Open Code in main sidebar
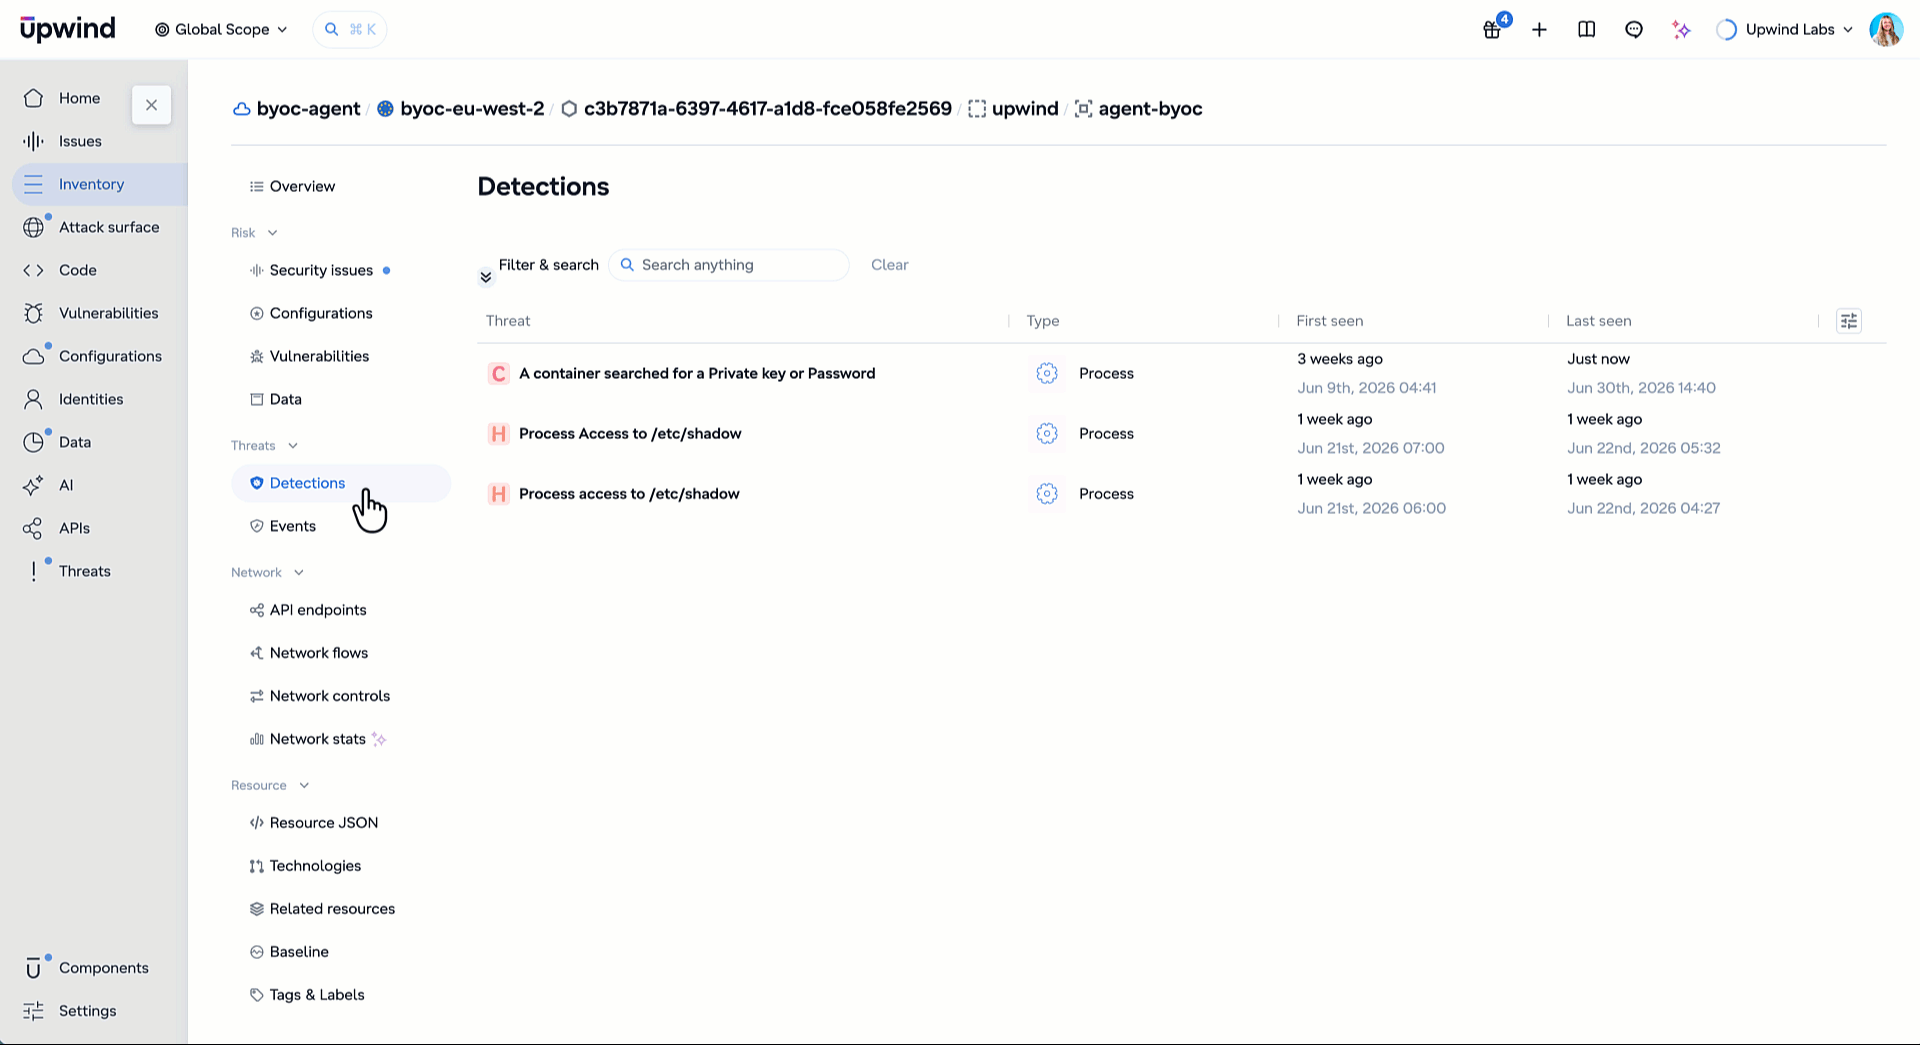The image size is (1920, 1045). click(77, 270)
